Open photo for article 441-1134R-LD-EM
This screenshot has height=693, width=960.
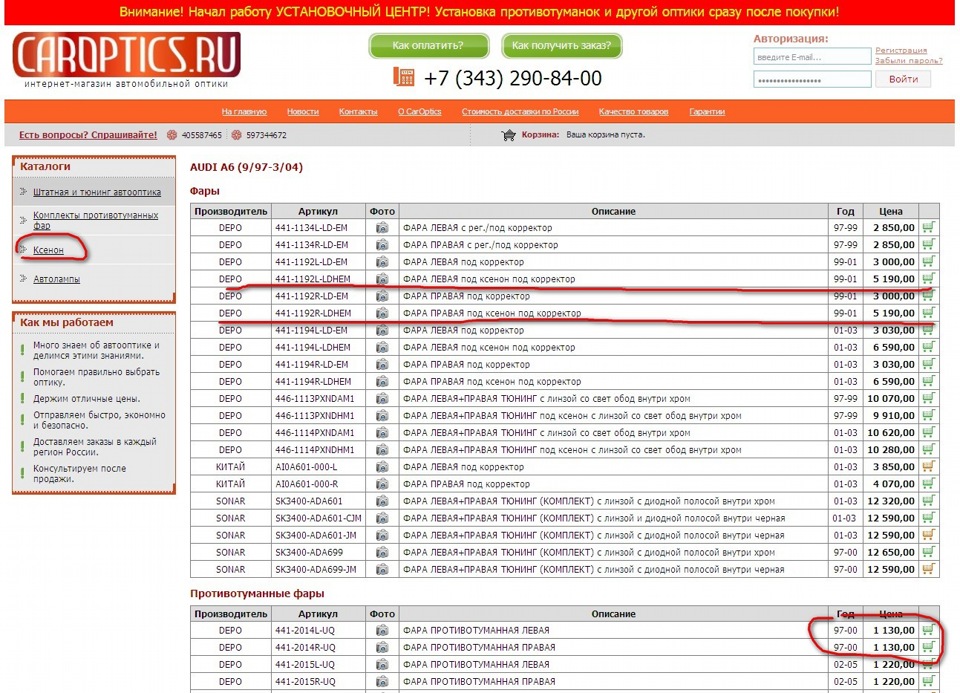click(382, 245)
